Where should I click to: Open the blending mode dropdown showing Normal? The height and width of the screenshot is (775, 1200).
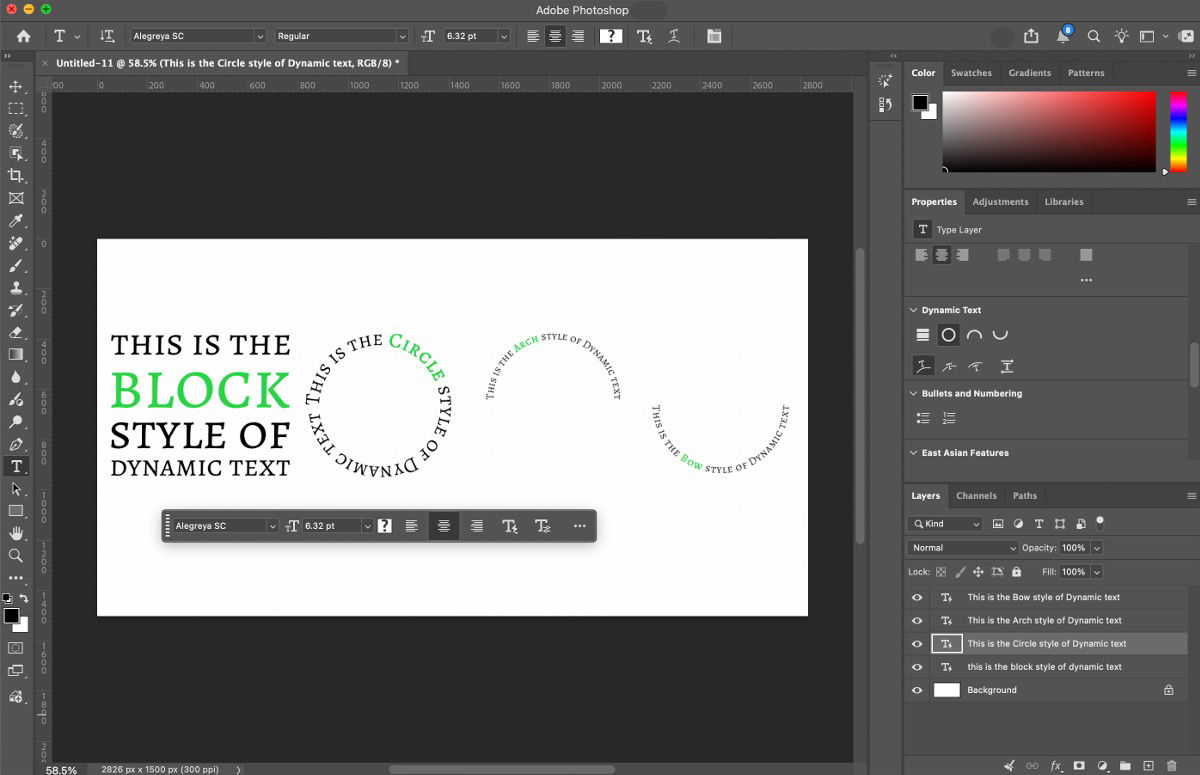962,548
